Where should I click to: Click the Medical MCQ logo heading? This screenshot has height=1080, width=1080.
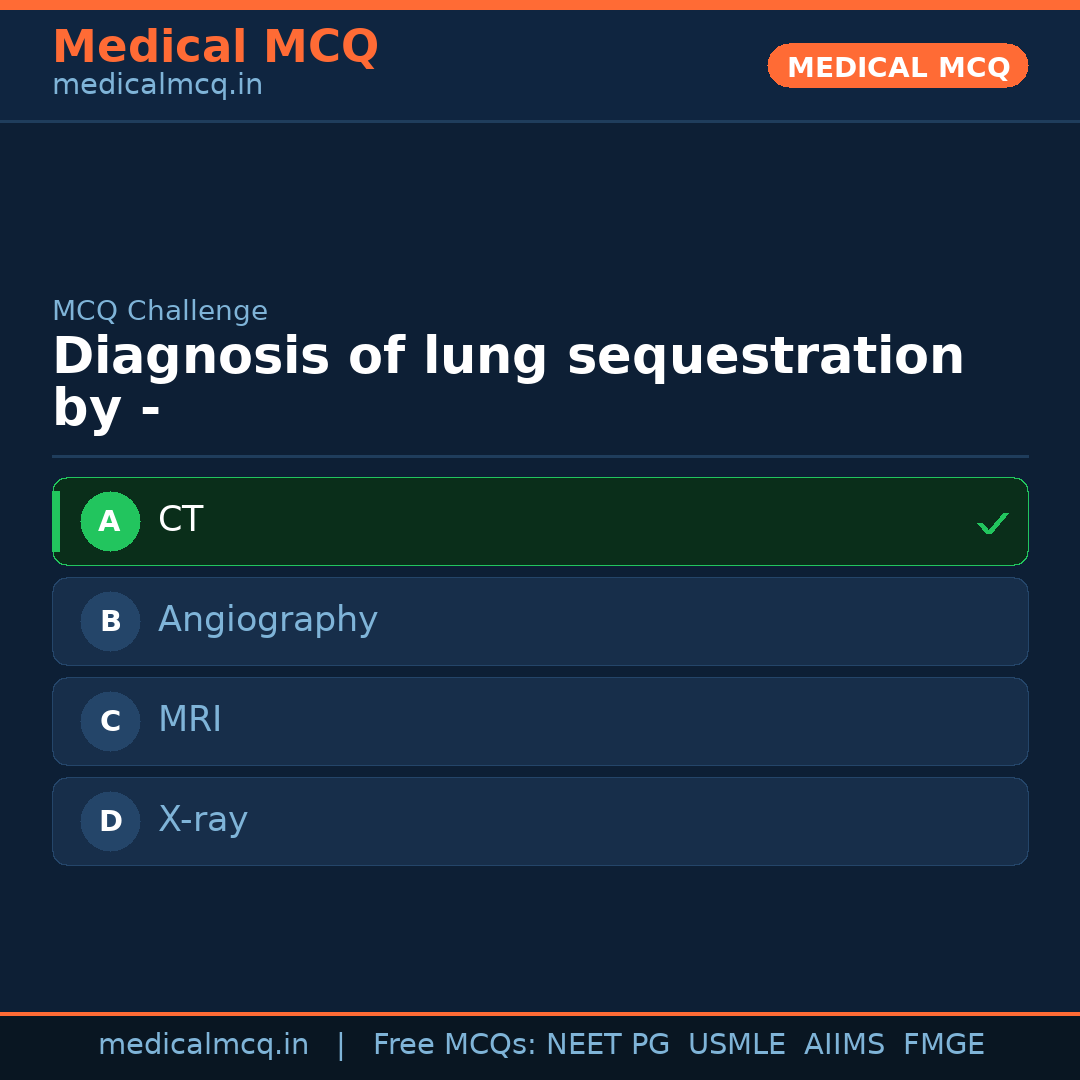215,46
